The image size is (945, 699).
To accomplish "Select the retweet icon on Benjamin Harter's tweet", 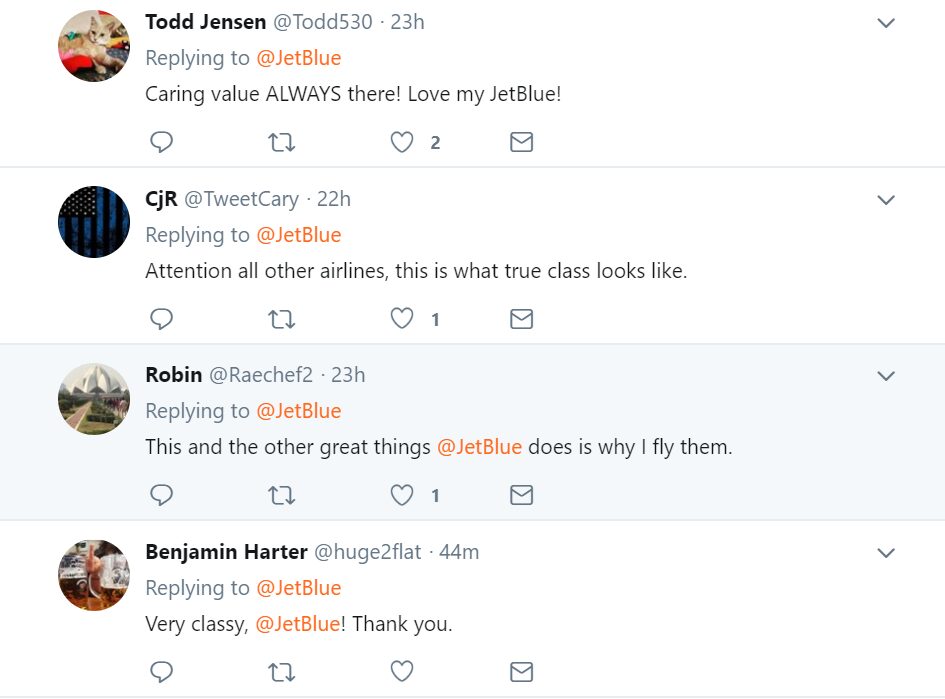I will point(281,671).
